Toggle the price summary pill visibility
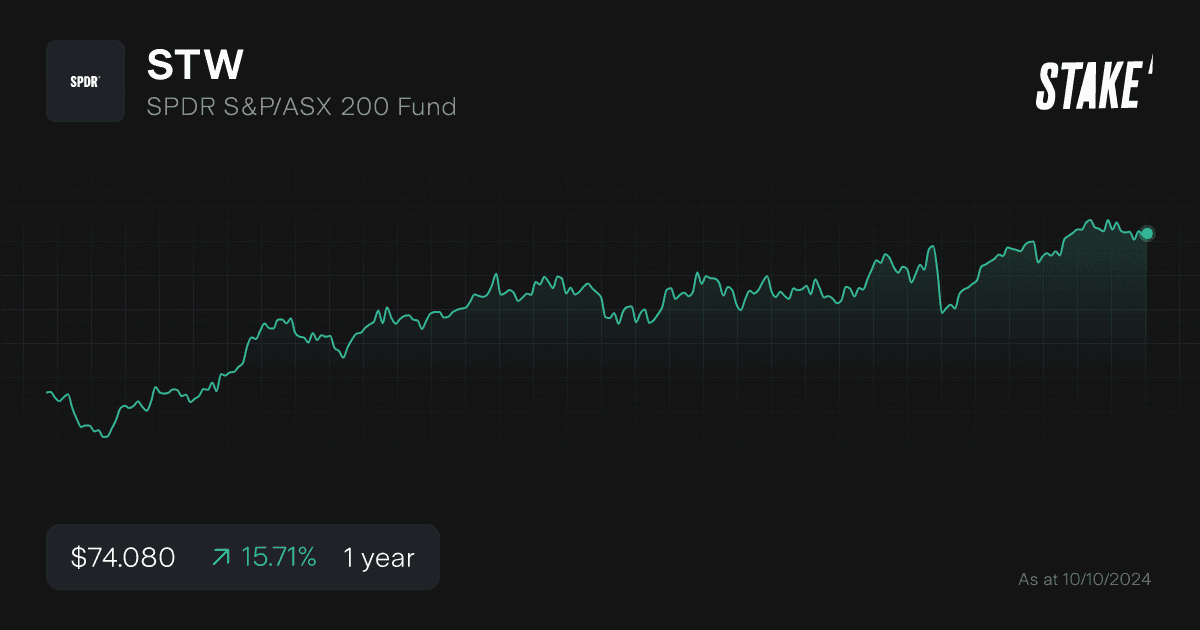1200x630 pixels. pyautogui.click(x=243, y=558)
